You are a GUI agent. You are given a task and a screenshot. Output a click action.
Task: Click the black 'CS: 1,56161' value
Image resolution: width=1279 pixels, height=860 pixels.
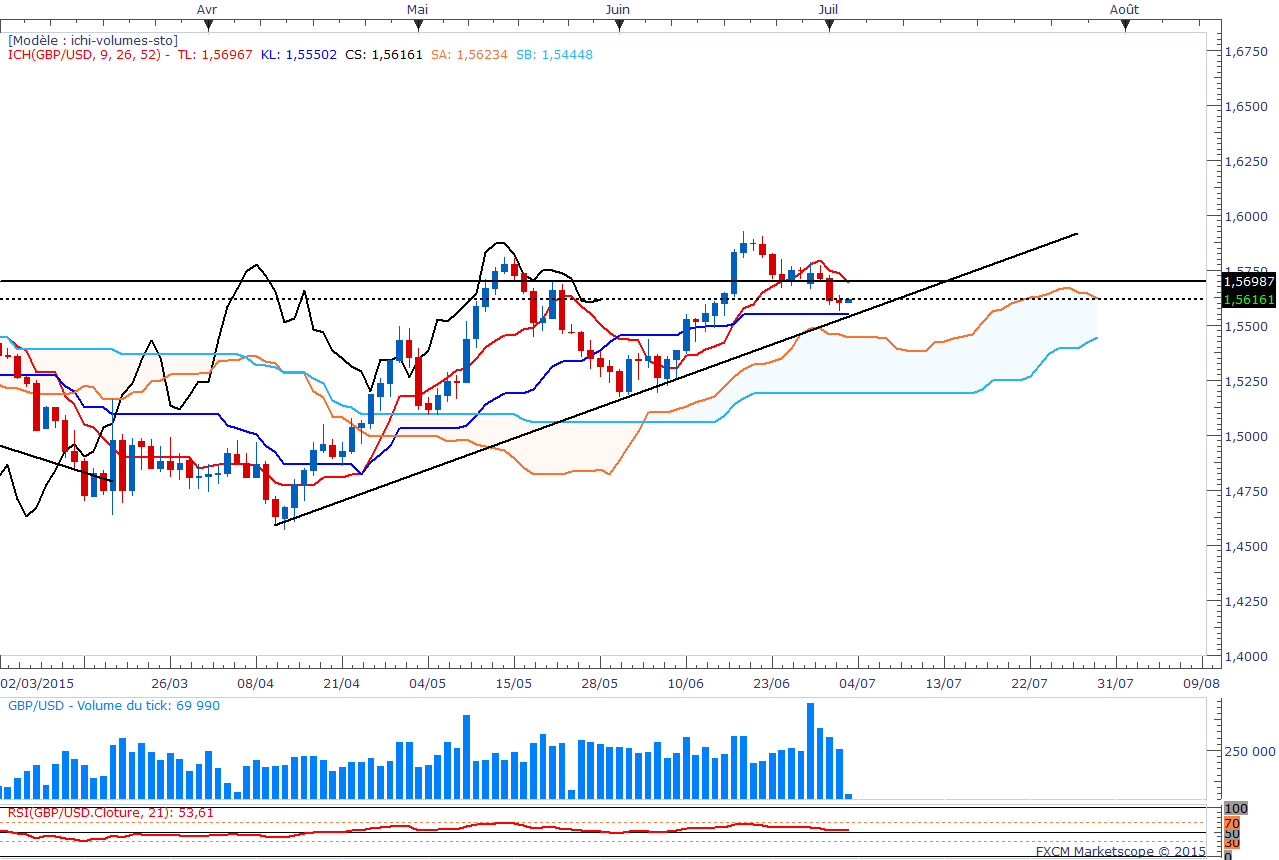384,54
